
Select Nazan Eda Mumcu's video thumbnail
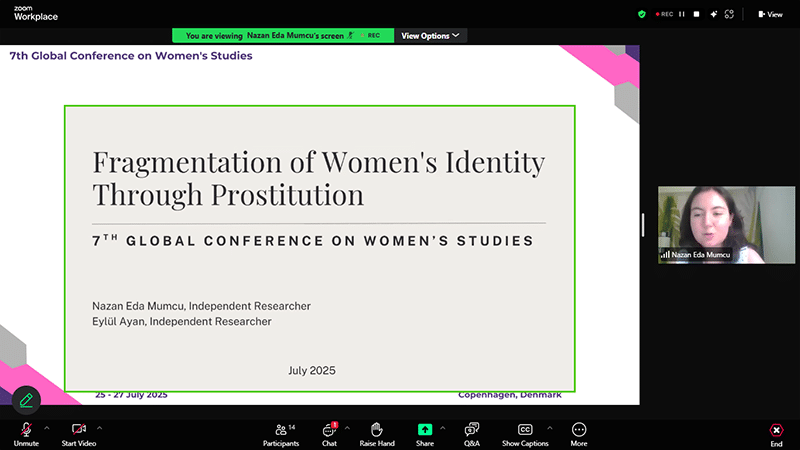coord(711,225)
